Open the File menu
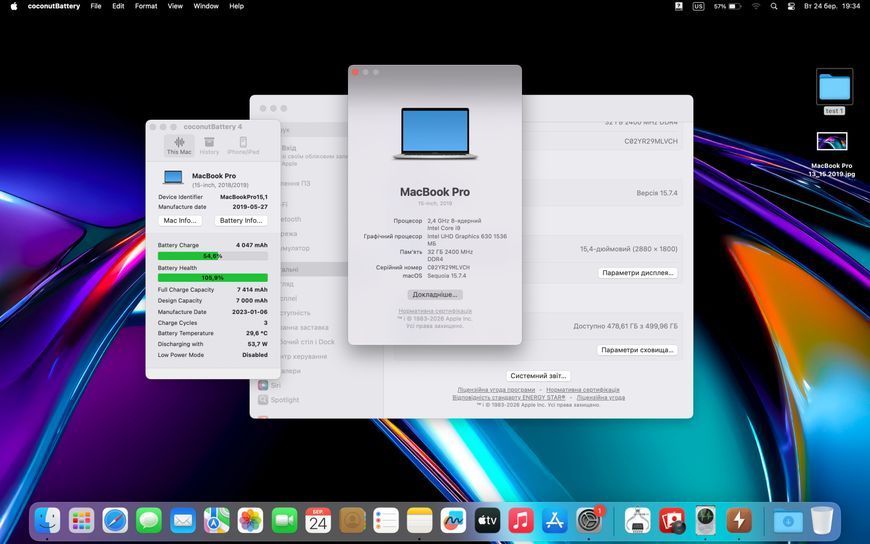 pyautogui.click(x=96, y=6)
